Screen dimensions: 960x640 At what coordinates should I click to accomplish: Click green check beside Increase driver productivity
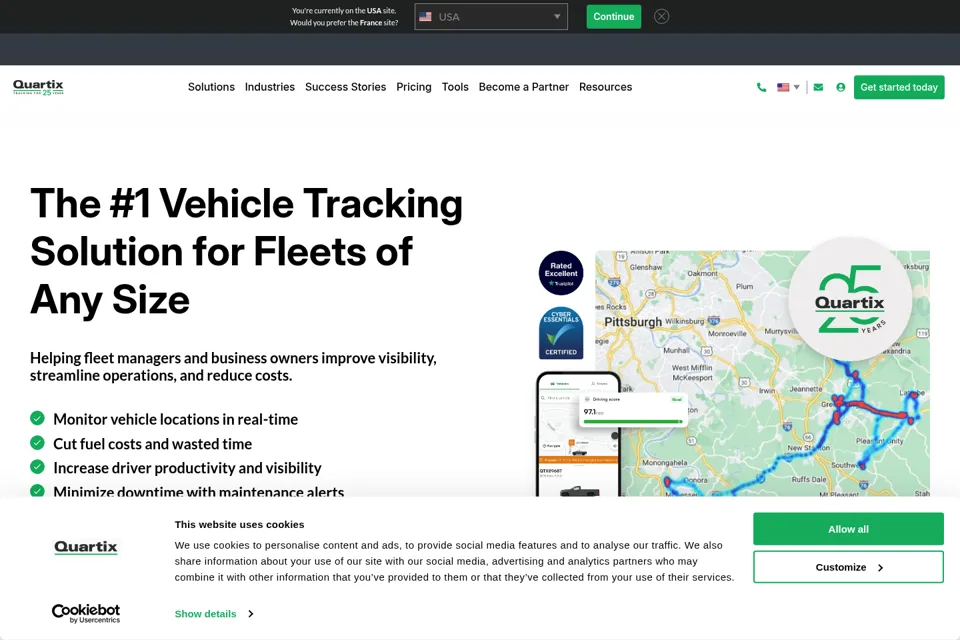(37, 467)
